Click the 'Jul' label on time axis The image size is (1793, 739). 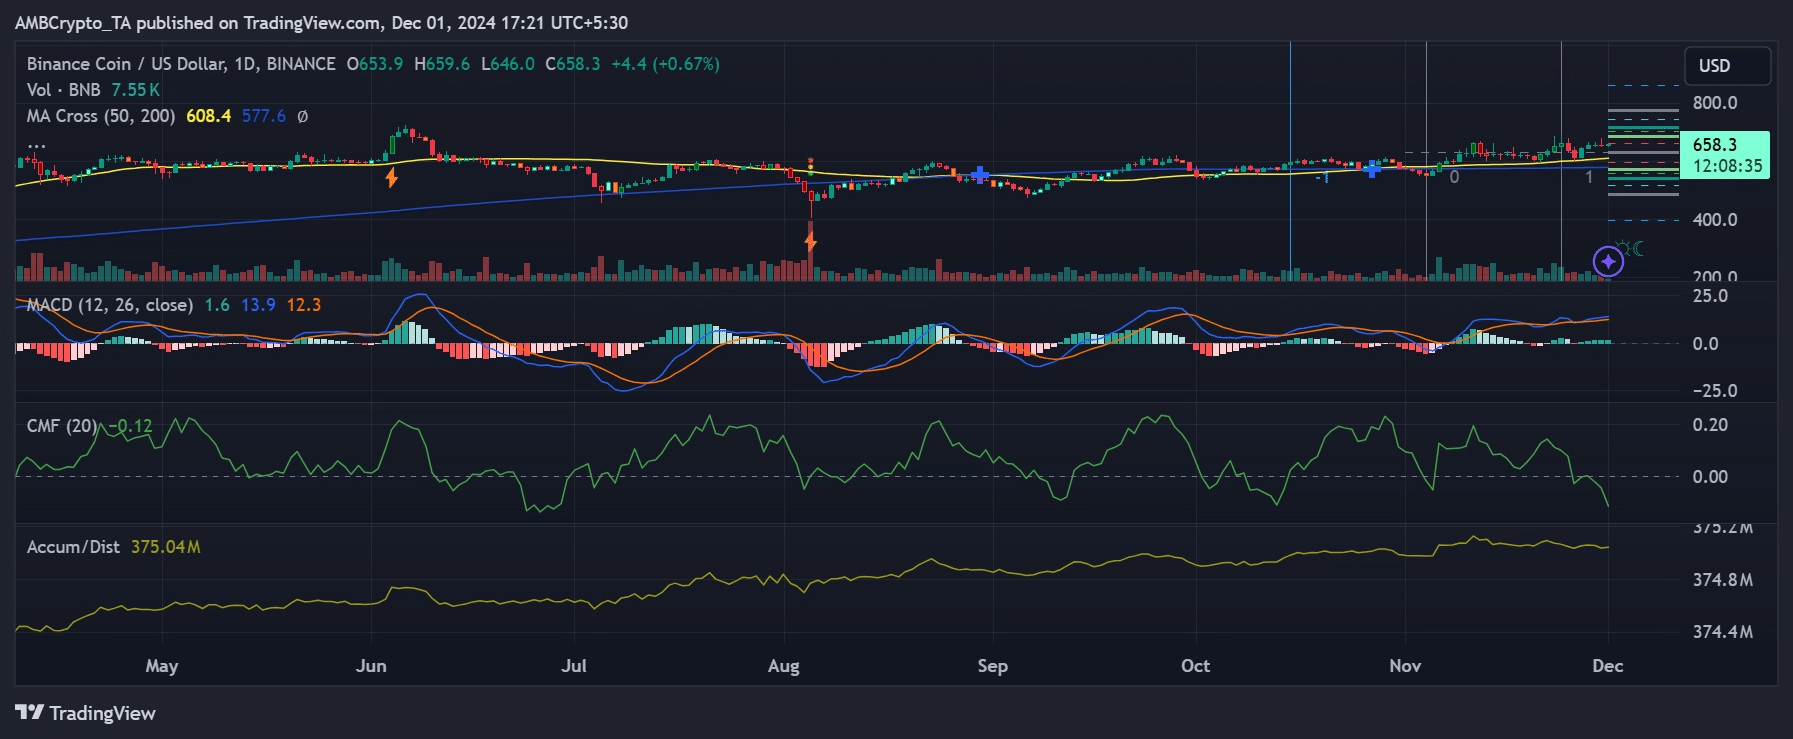click(x=574, y=666)
